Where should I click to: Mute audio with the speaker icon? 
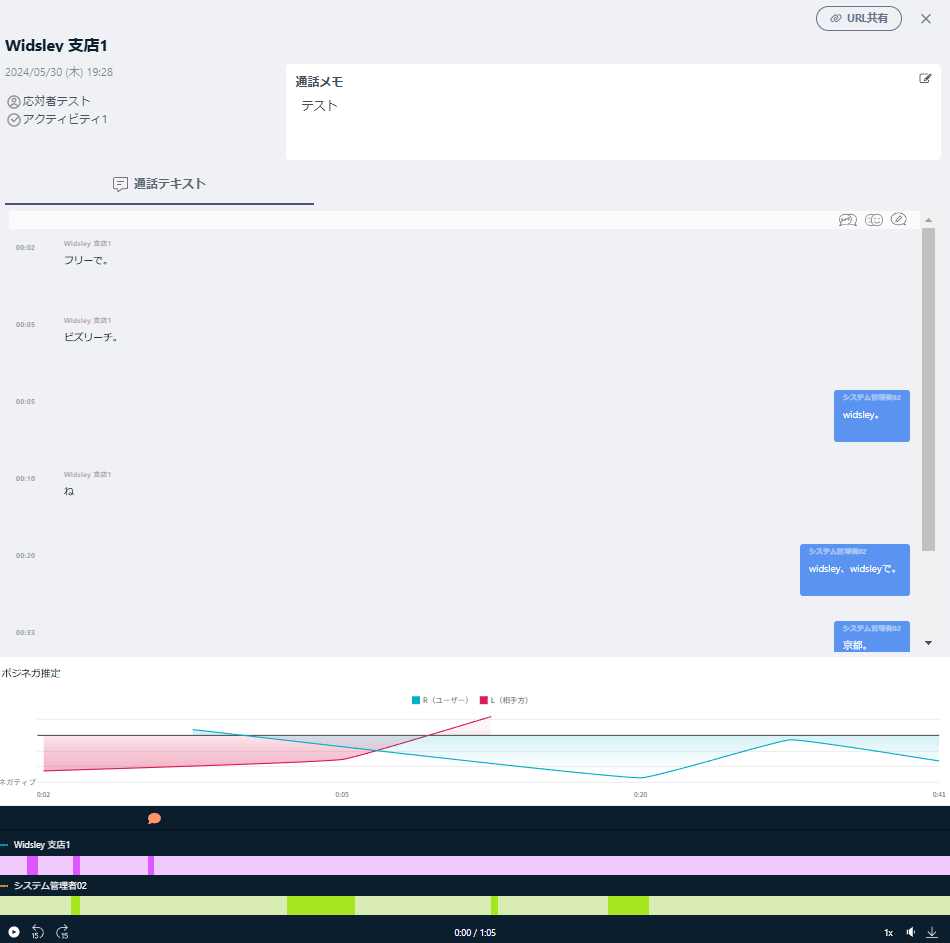click(910, 932)
